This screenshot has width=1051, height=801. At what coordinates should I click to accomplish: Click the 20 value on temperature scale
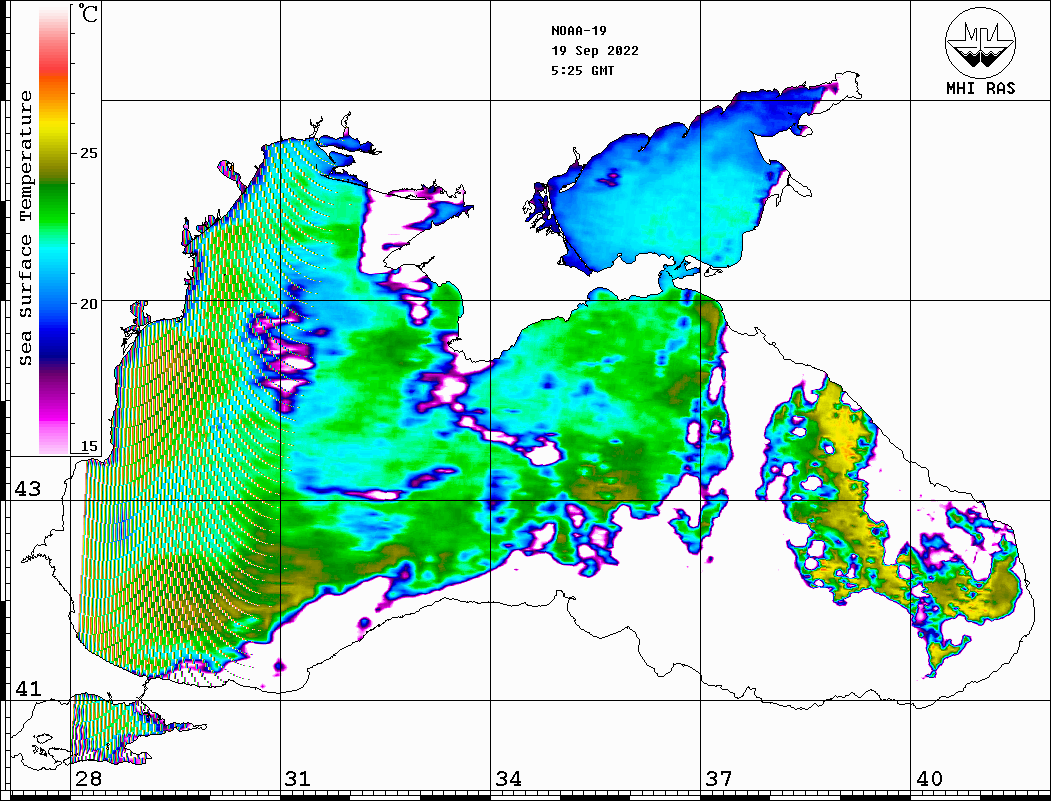coord(88,304)
